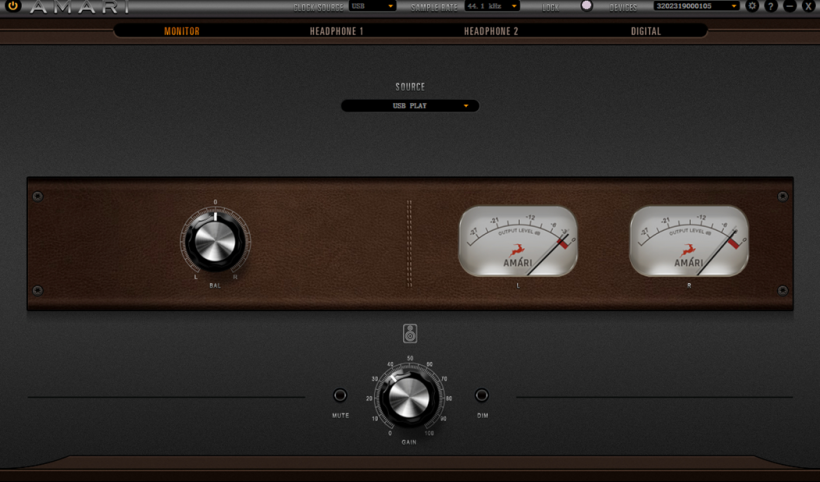820x482 pixels.
Task: Open the Source USB PLAY dropdown
Action: point(410,106)
